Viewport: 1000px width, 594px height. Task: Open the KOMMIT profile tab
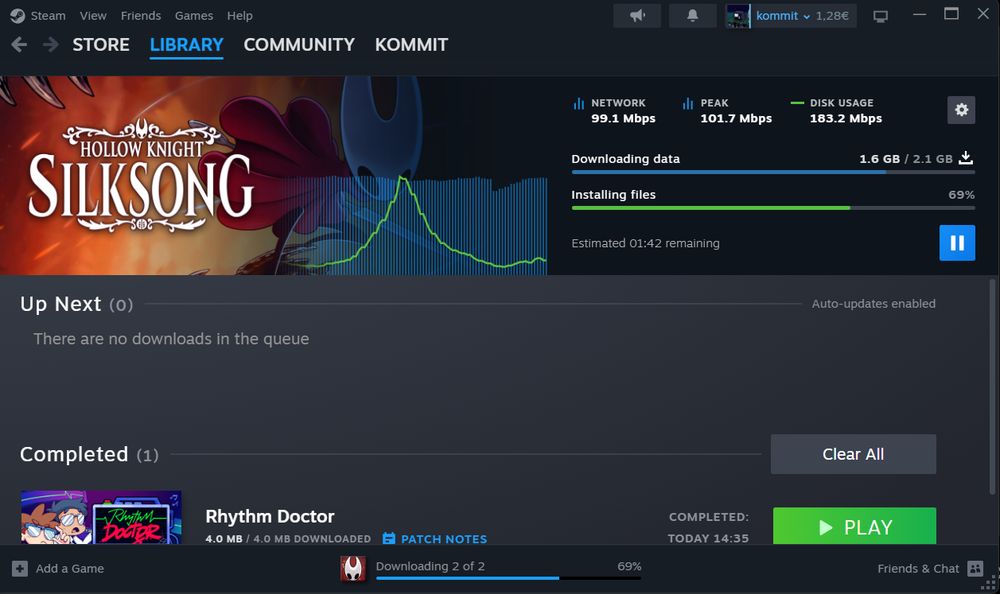coord(411,45)
